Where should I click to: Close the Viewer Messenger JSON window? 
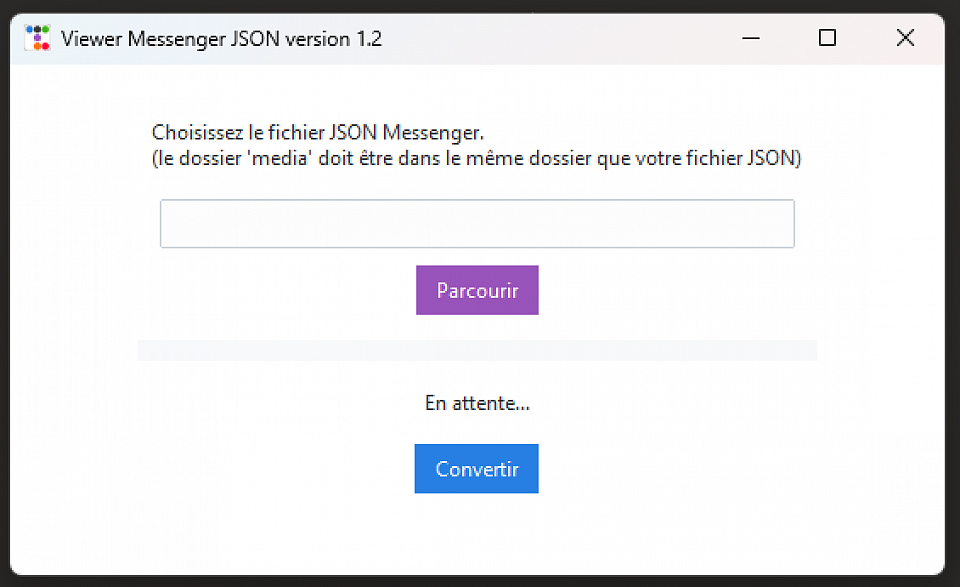pyautogui.click(x=905, y=38)
